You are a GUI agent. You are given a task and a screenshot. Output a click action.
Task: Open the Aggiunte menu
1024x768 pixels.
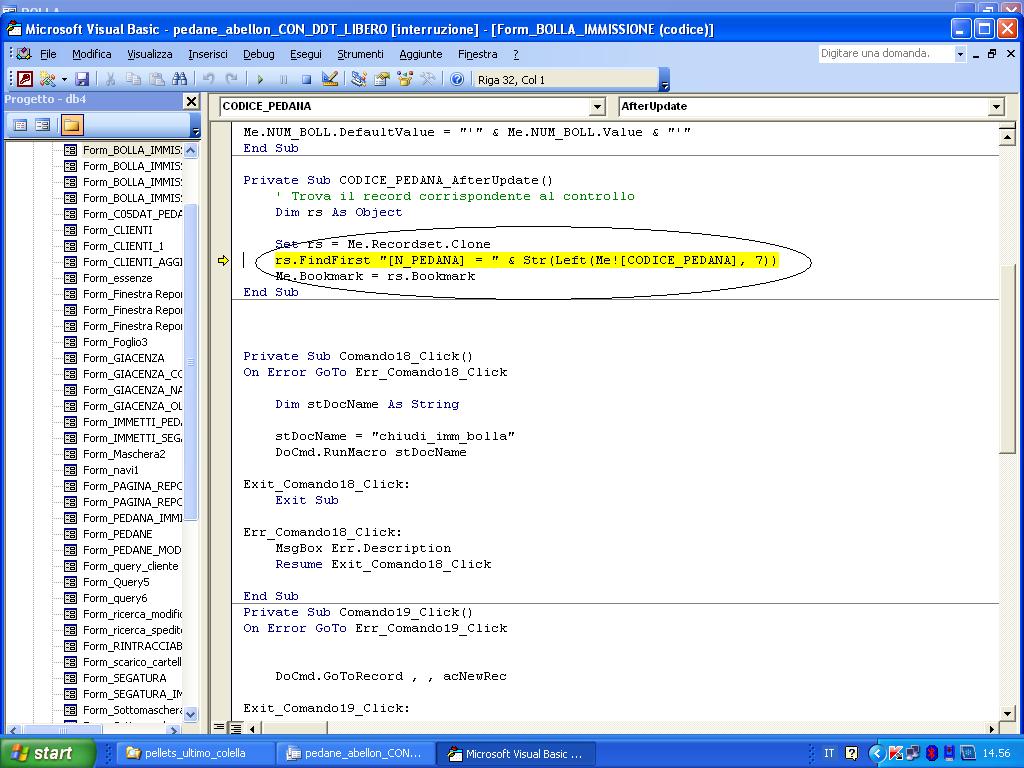421,54
